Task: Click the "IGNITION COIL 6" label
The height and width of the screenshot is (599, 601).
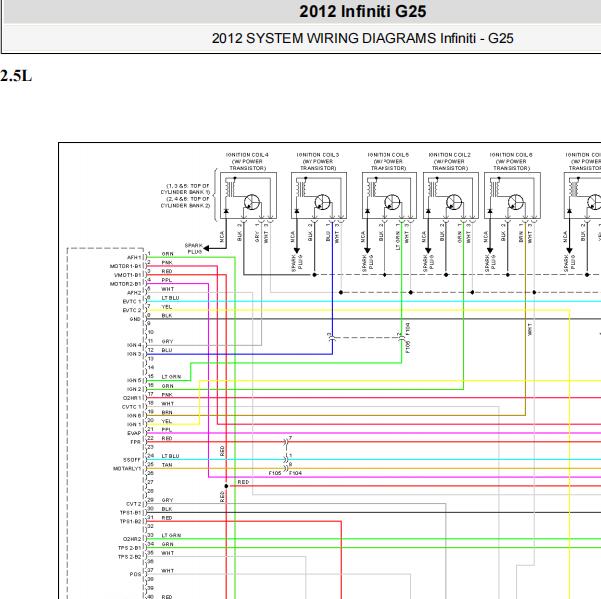Action: (x=511, y=155)
